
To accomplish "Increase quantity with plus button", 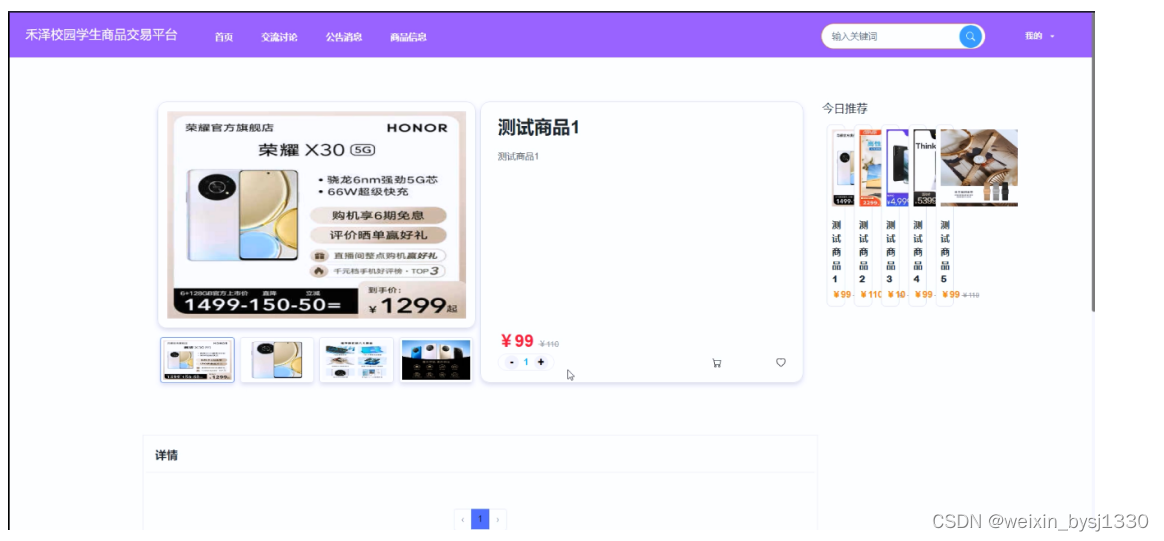I will click(x=540, y=362).
